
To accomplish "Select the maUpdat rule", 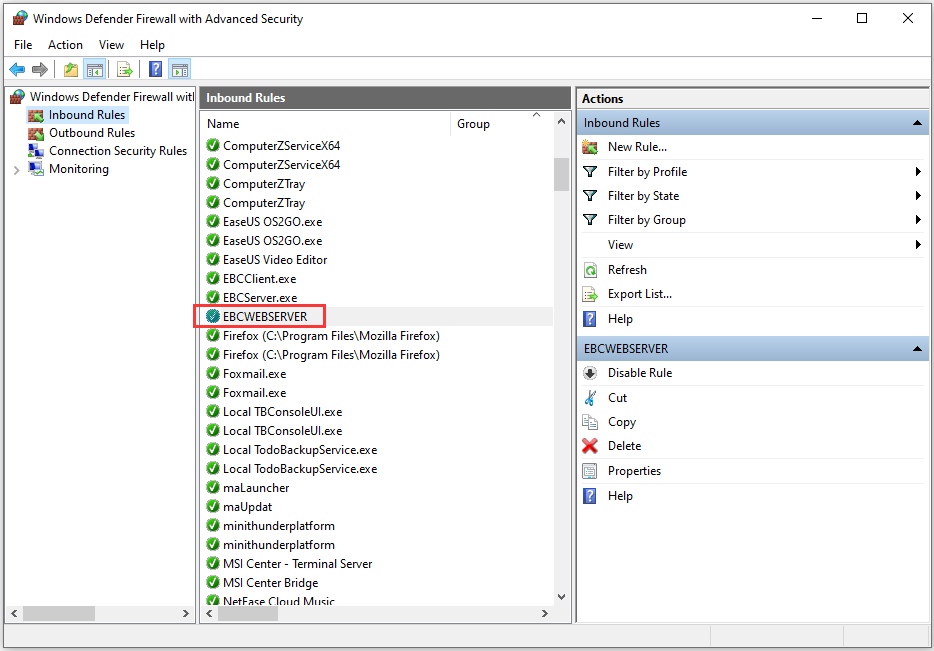I will pyautogui.click(x=247, y=507).
